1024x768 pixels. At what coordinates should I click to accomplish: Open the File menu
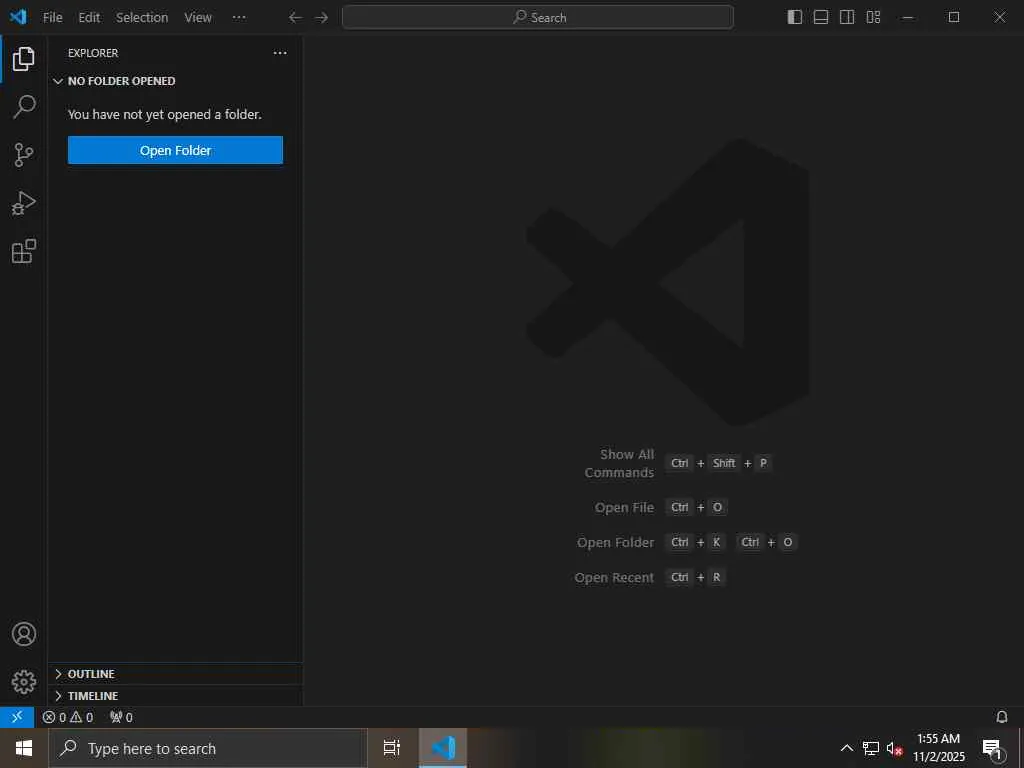click(x=53, y=18)
